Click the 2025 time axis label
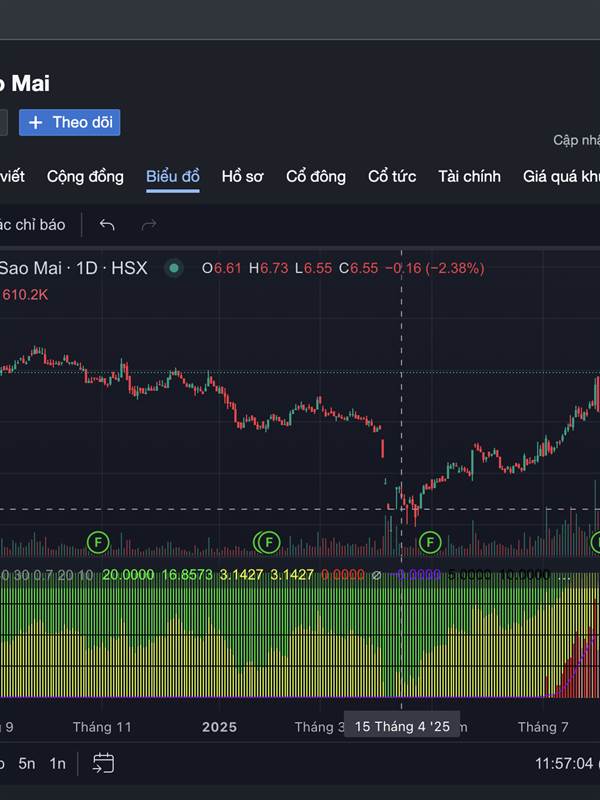The image size is (600, 800). 219,727
